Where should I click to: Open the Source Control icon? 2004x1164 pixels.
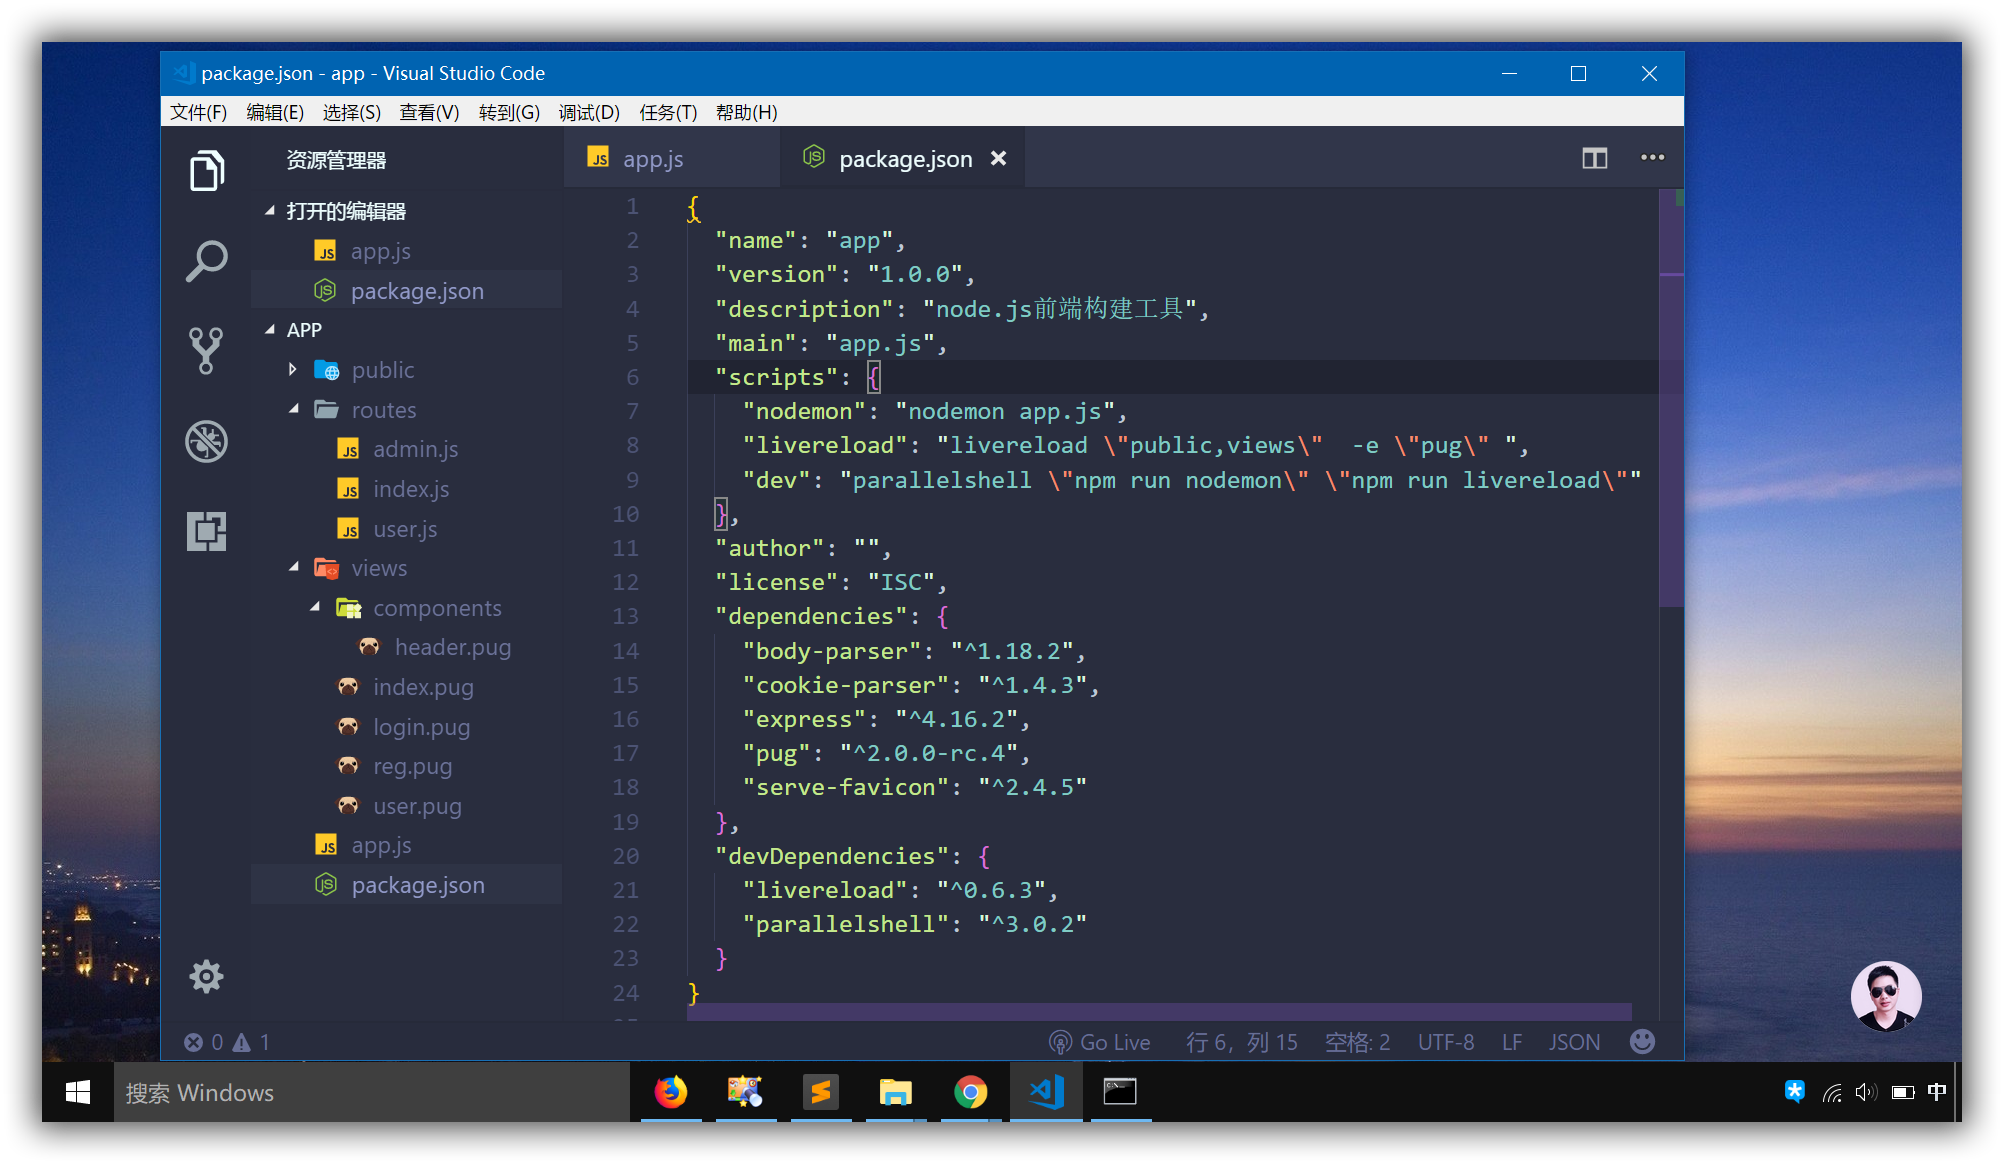point(207,351)
